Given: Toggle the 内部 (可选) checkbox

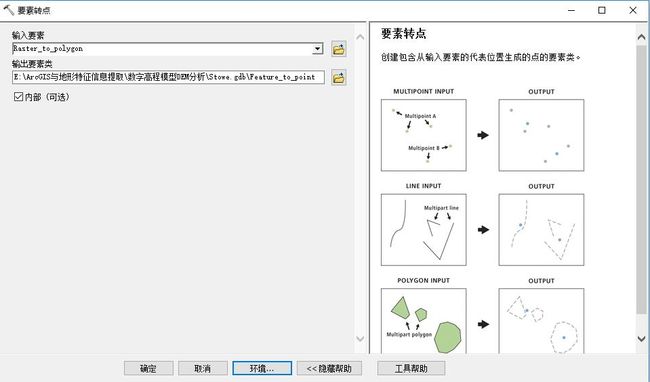Looking at the screenshot, I should coord(18,97).
